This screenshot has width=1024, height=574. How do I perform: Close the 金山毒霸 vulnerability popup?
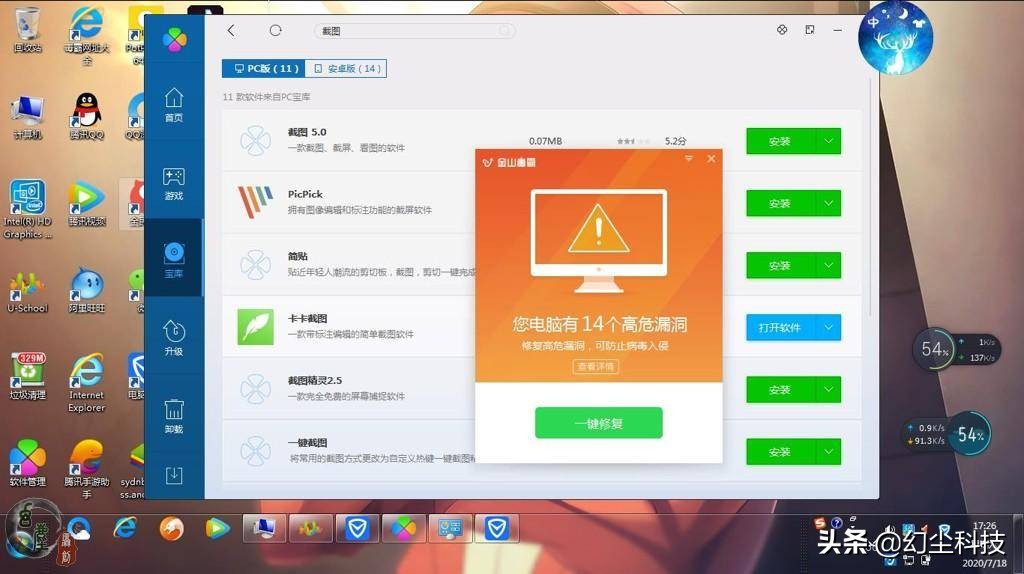711,159
